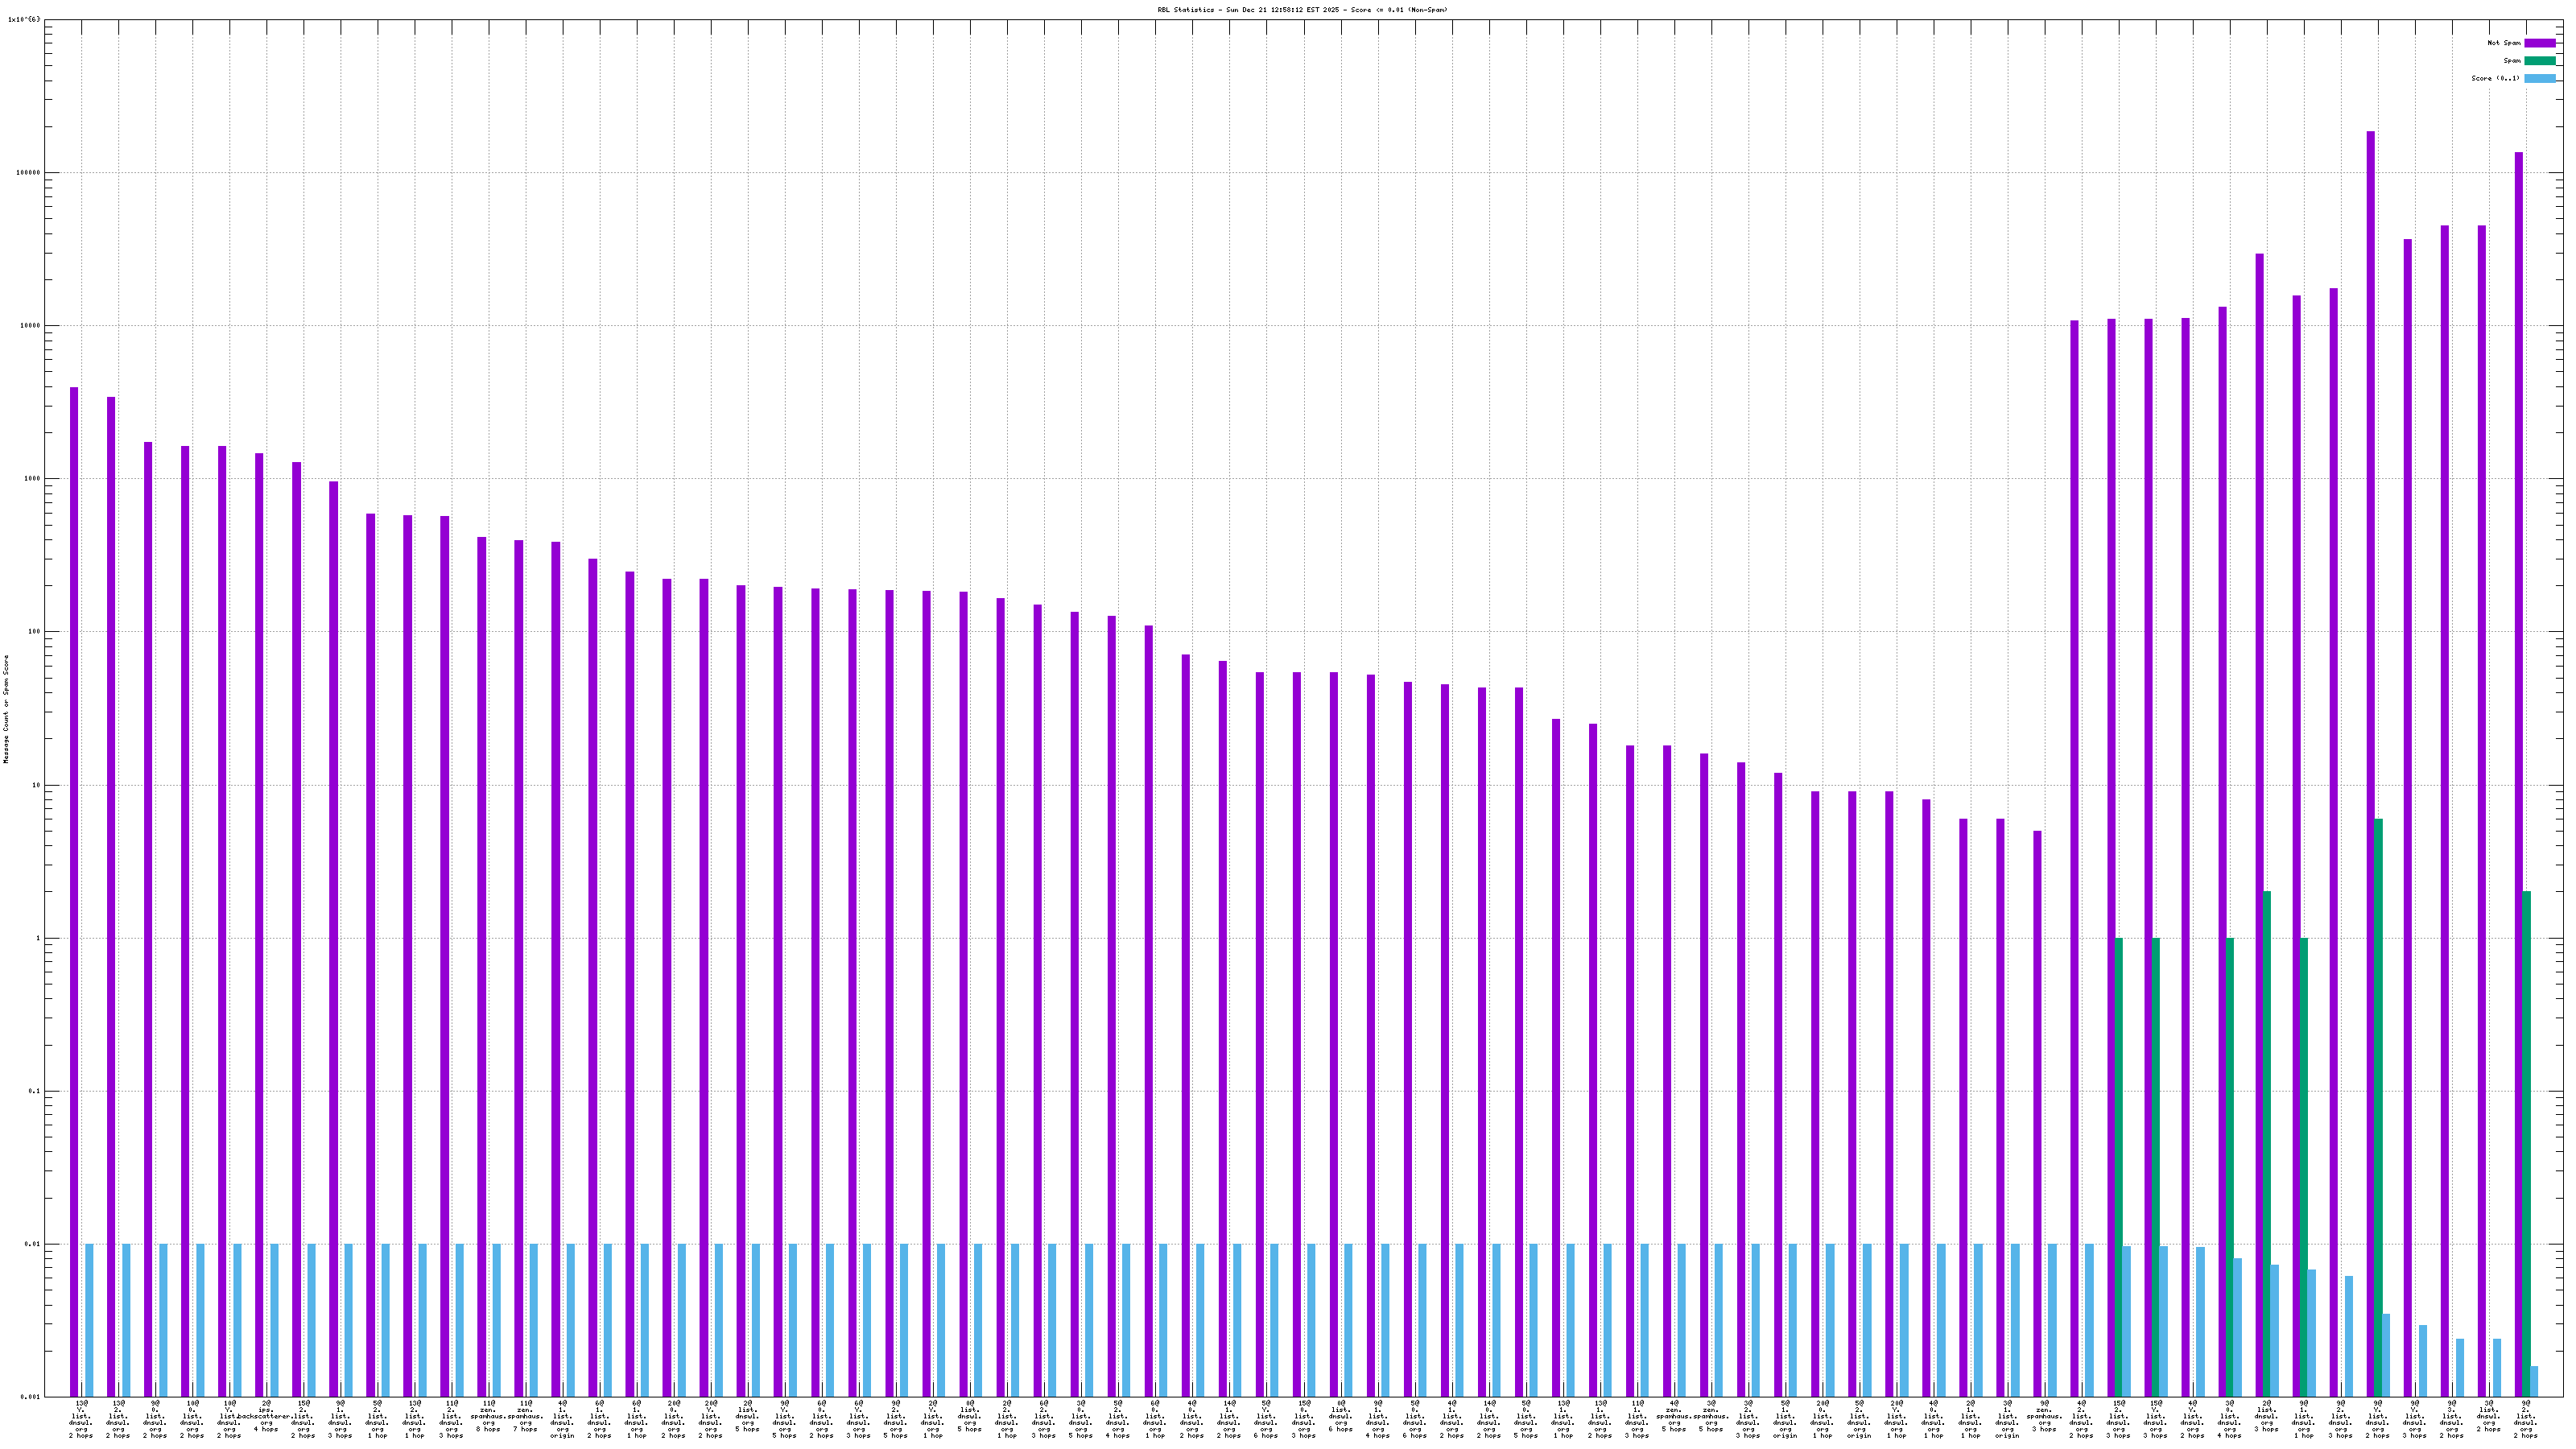This screenshot has width=2576, height=1449.
Task: Click the 'Message Count or Spam Score' axis label
Action: click(6, 709)
